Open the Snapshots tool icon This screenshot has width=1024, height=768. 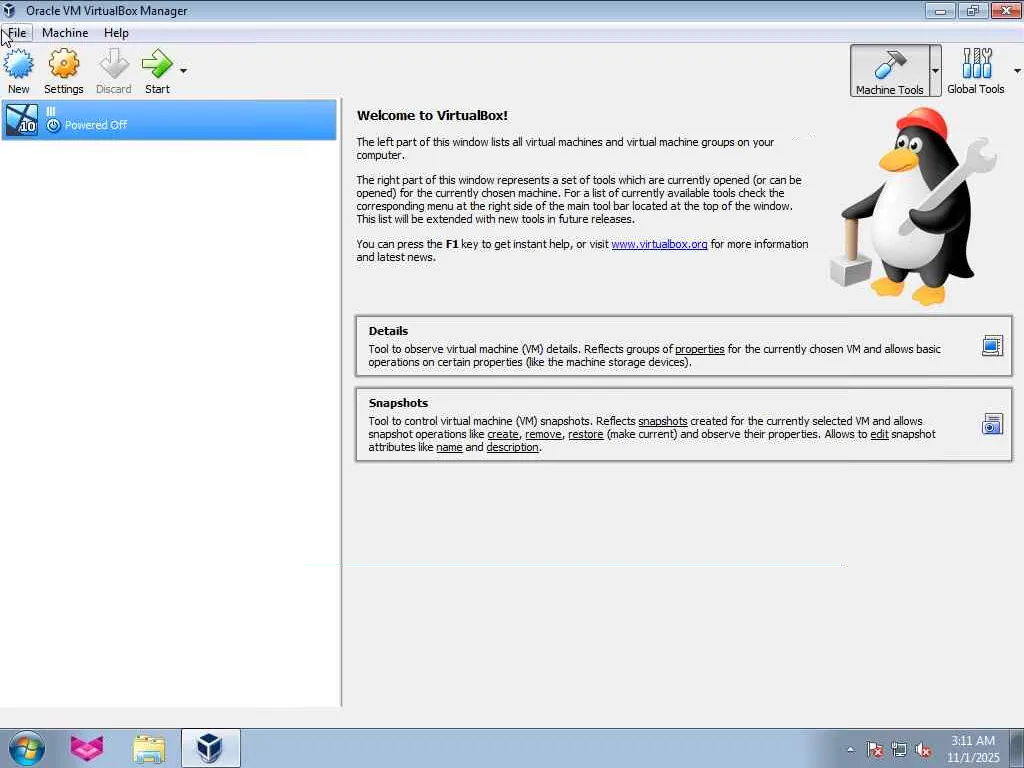(992, 424)
